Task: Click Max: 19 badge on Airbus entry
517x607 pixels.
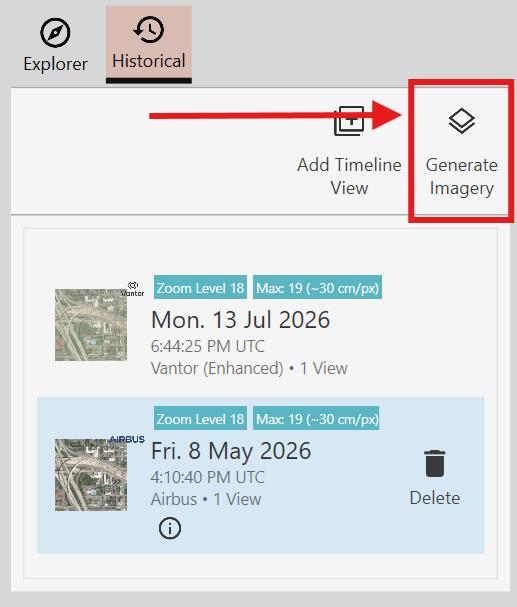Action: coord(316,418)
